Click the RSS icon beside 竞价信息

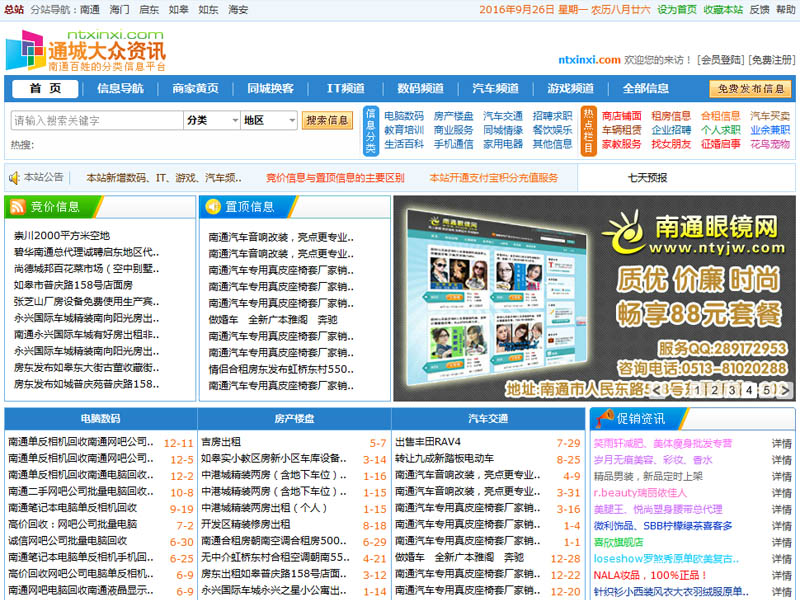point(18,207)
